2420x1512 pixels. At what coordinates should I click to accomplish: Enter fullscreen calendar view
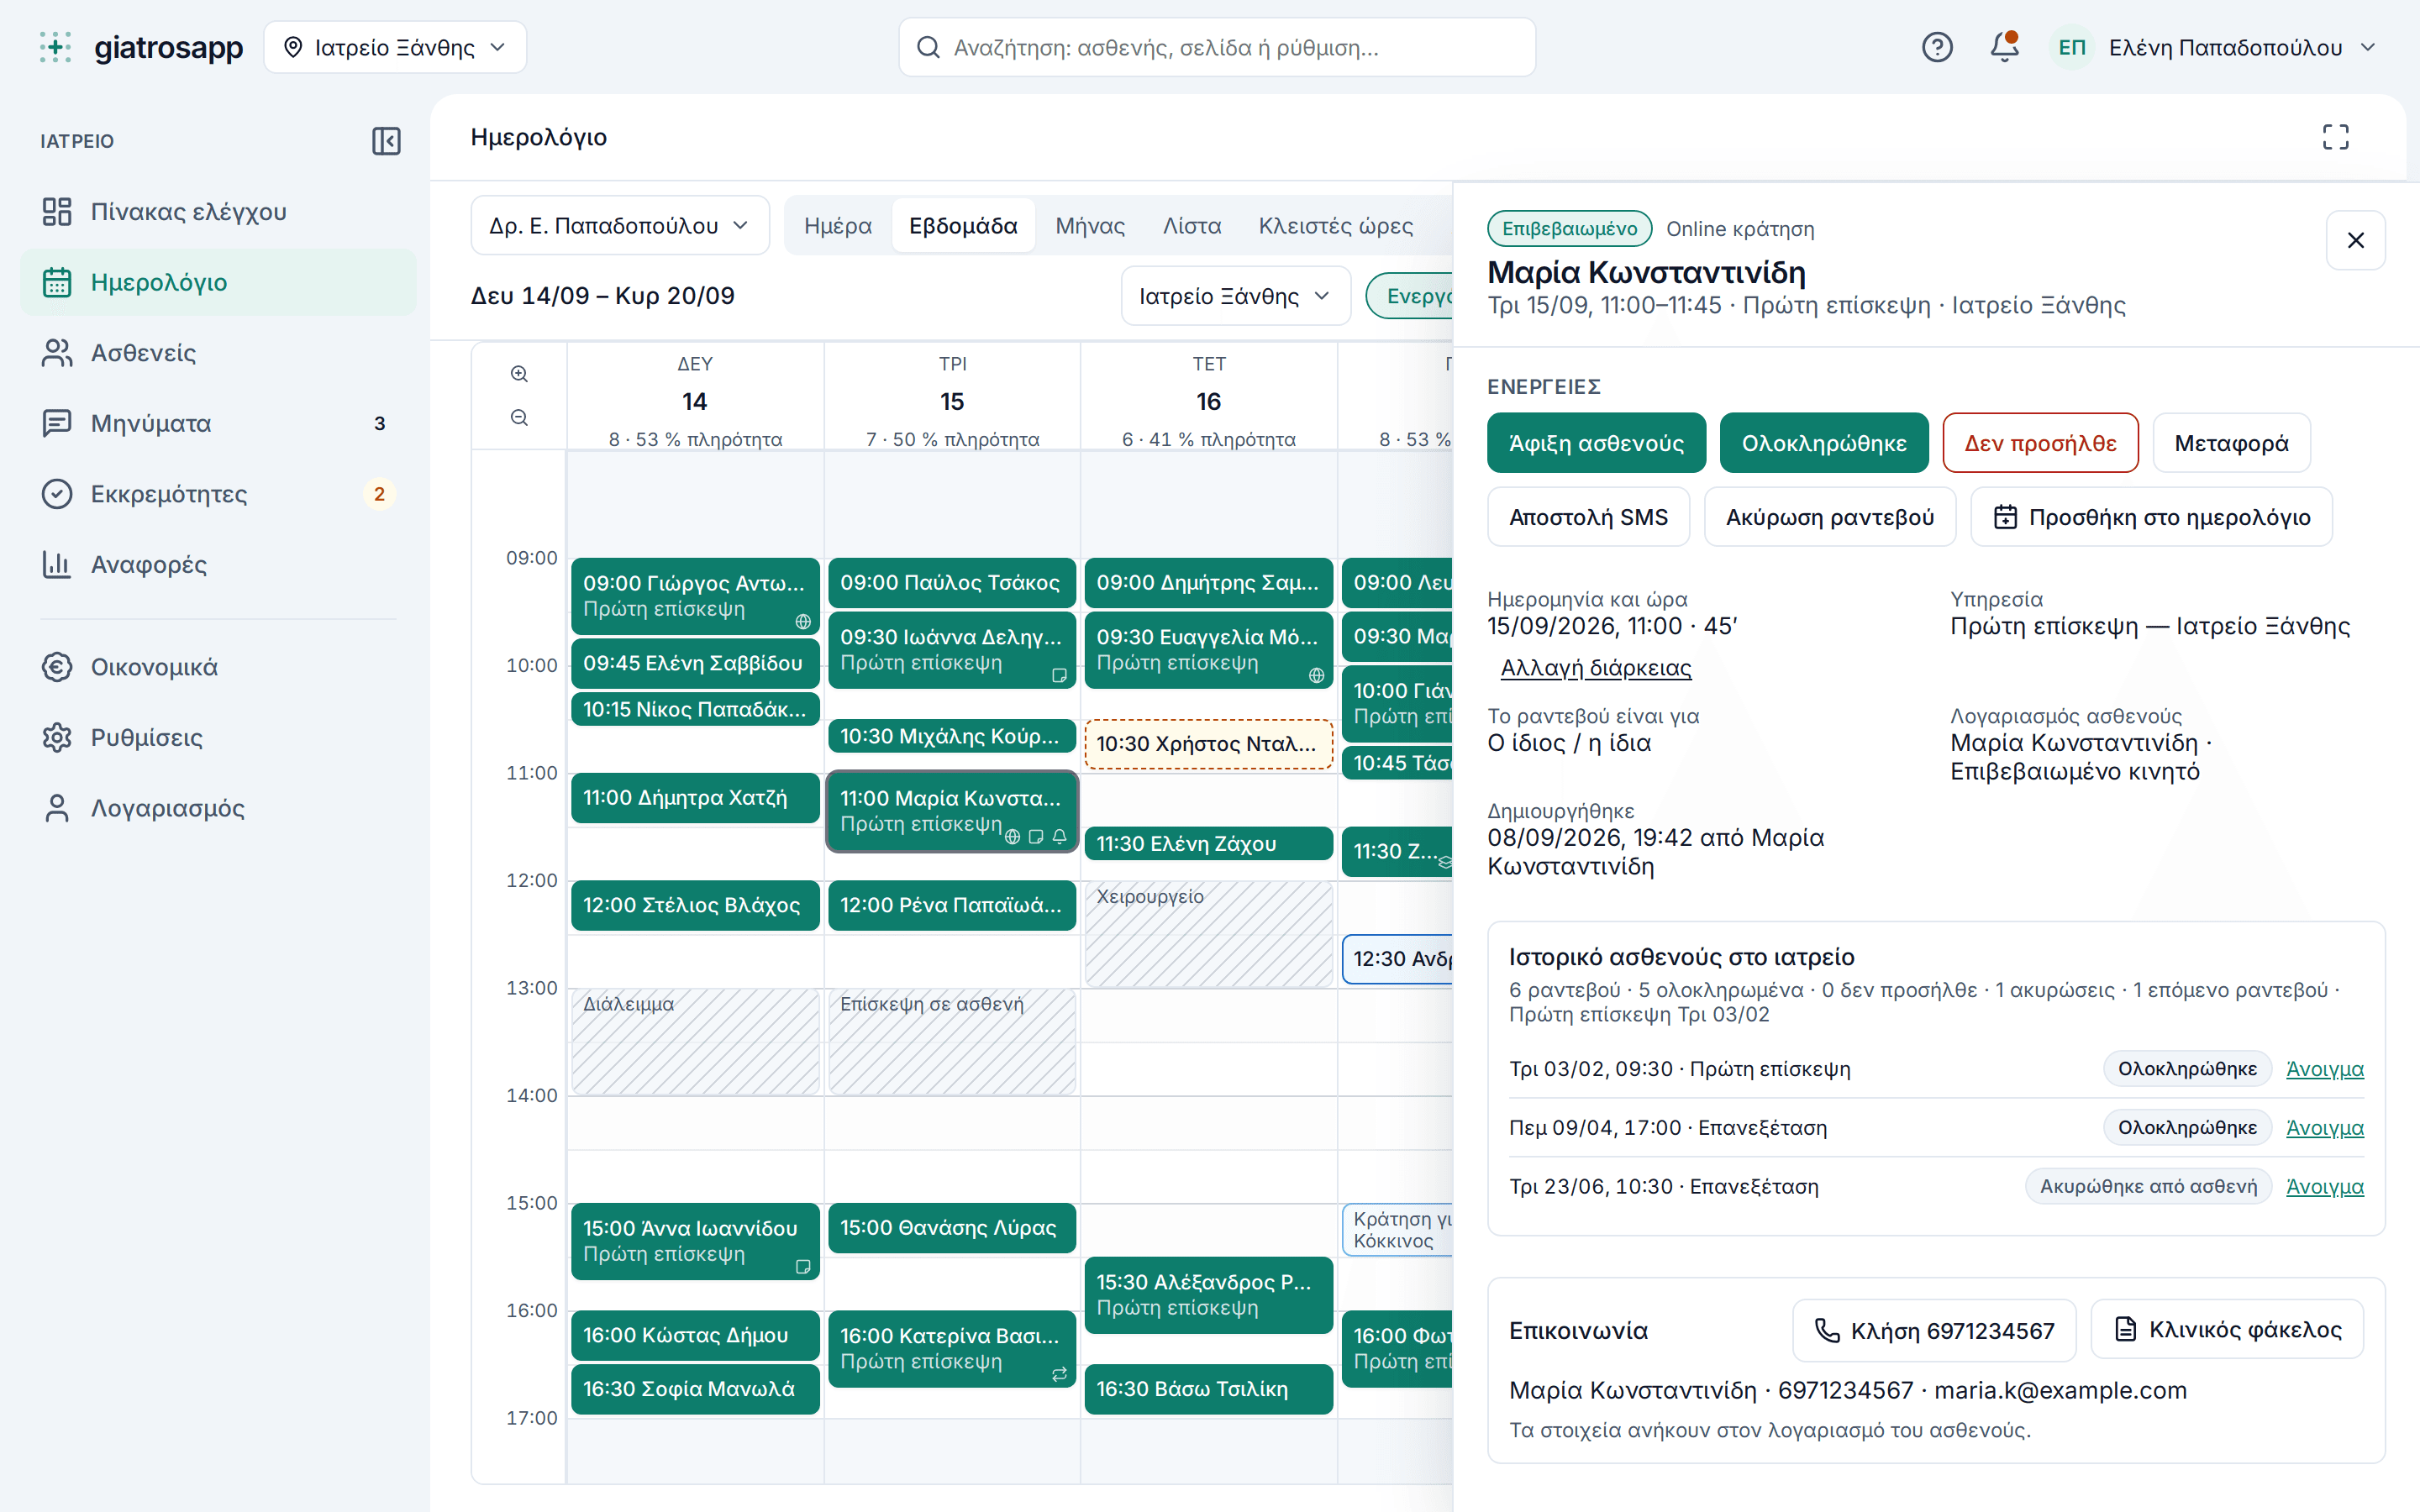pos(2335,137)
